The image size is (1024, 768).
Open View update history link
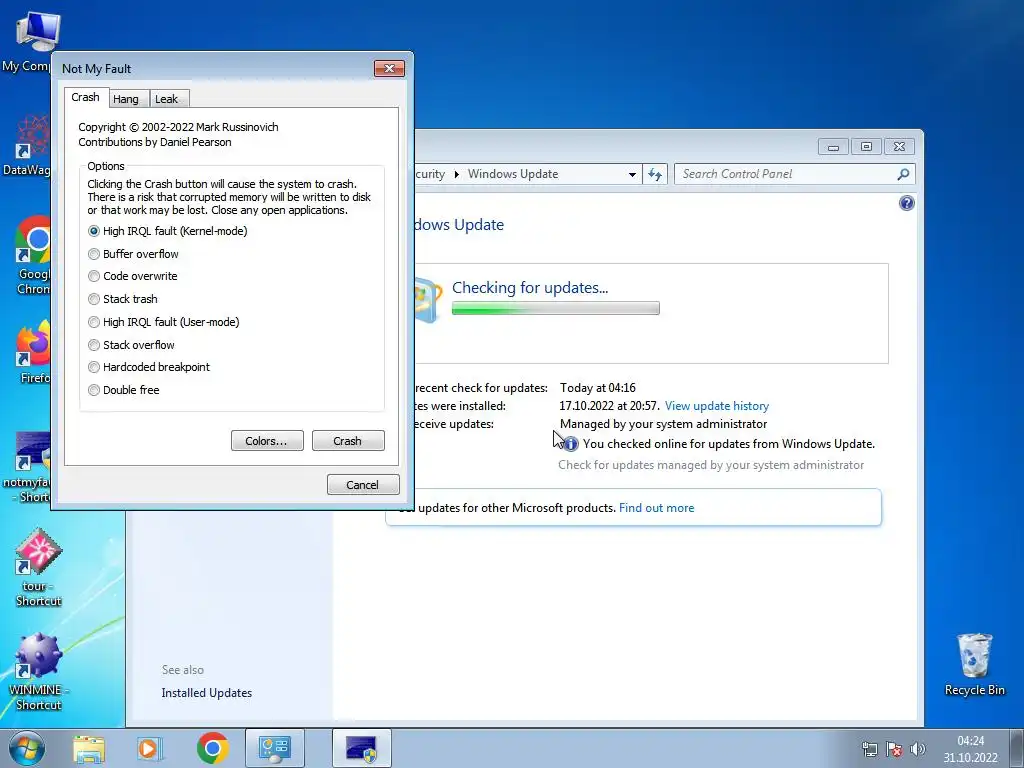tap(716, 406)
